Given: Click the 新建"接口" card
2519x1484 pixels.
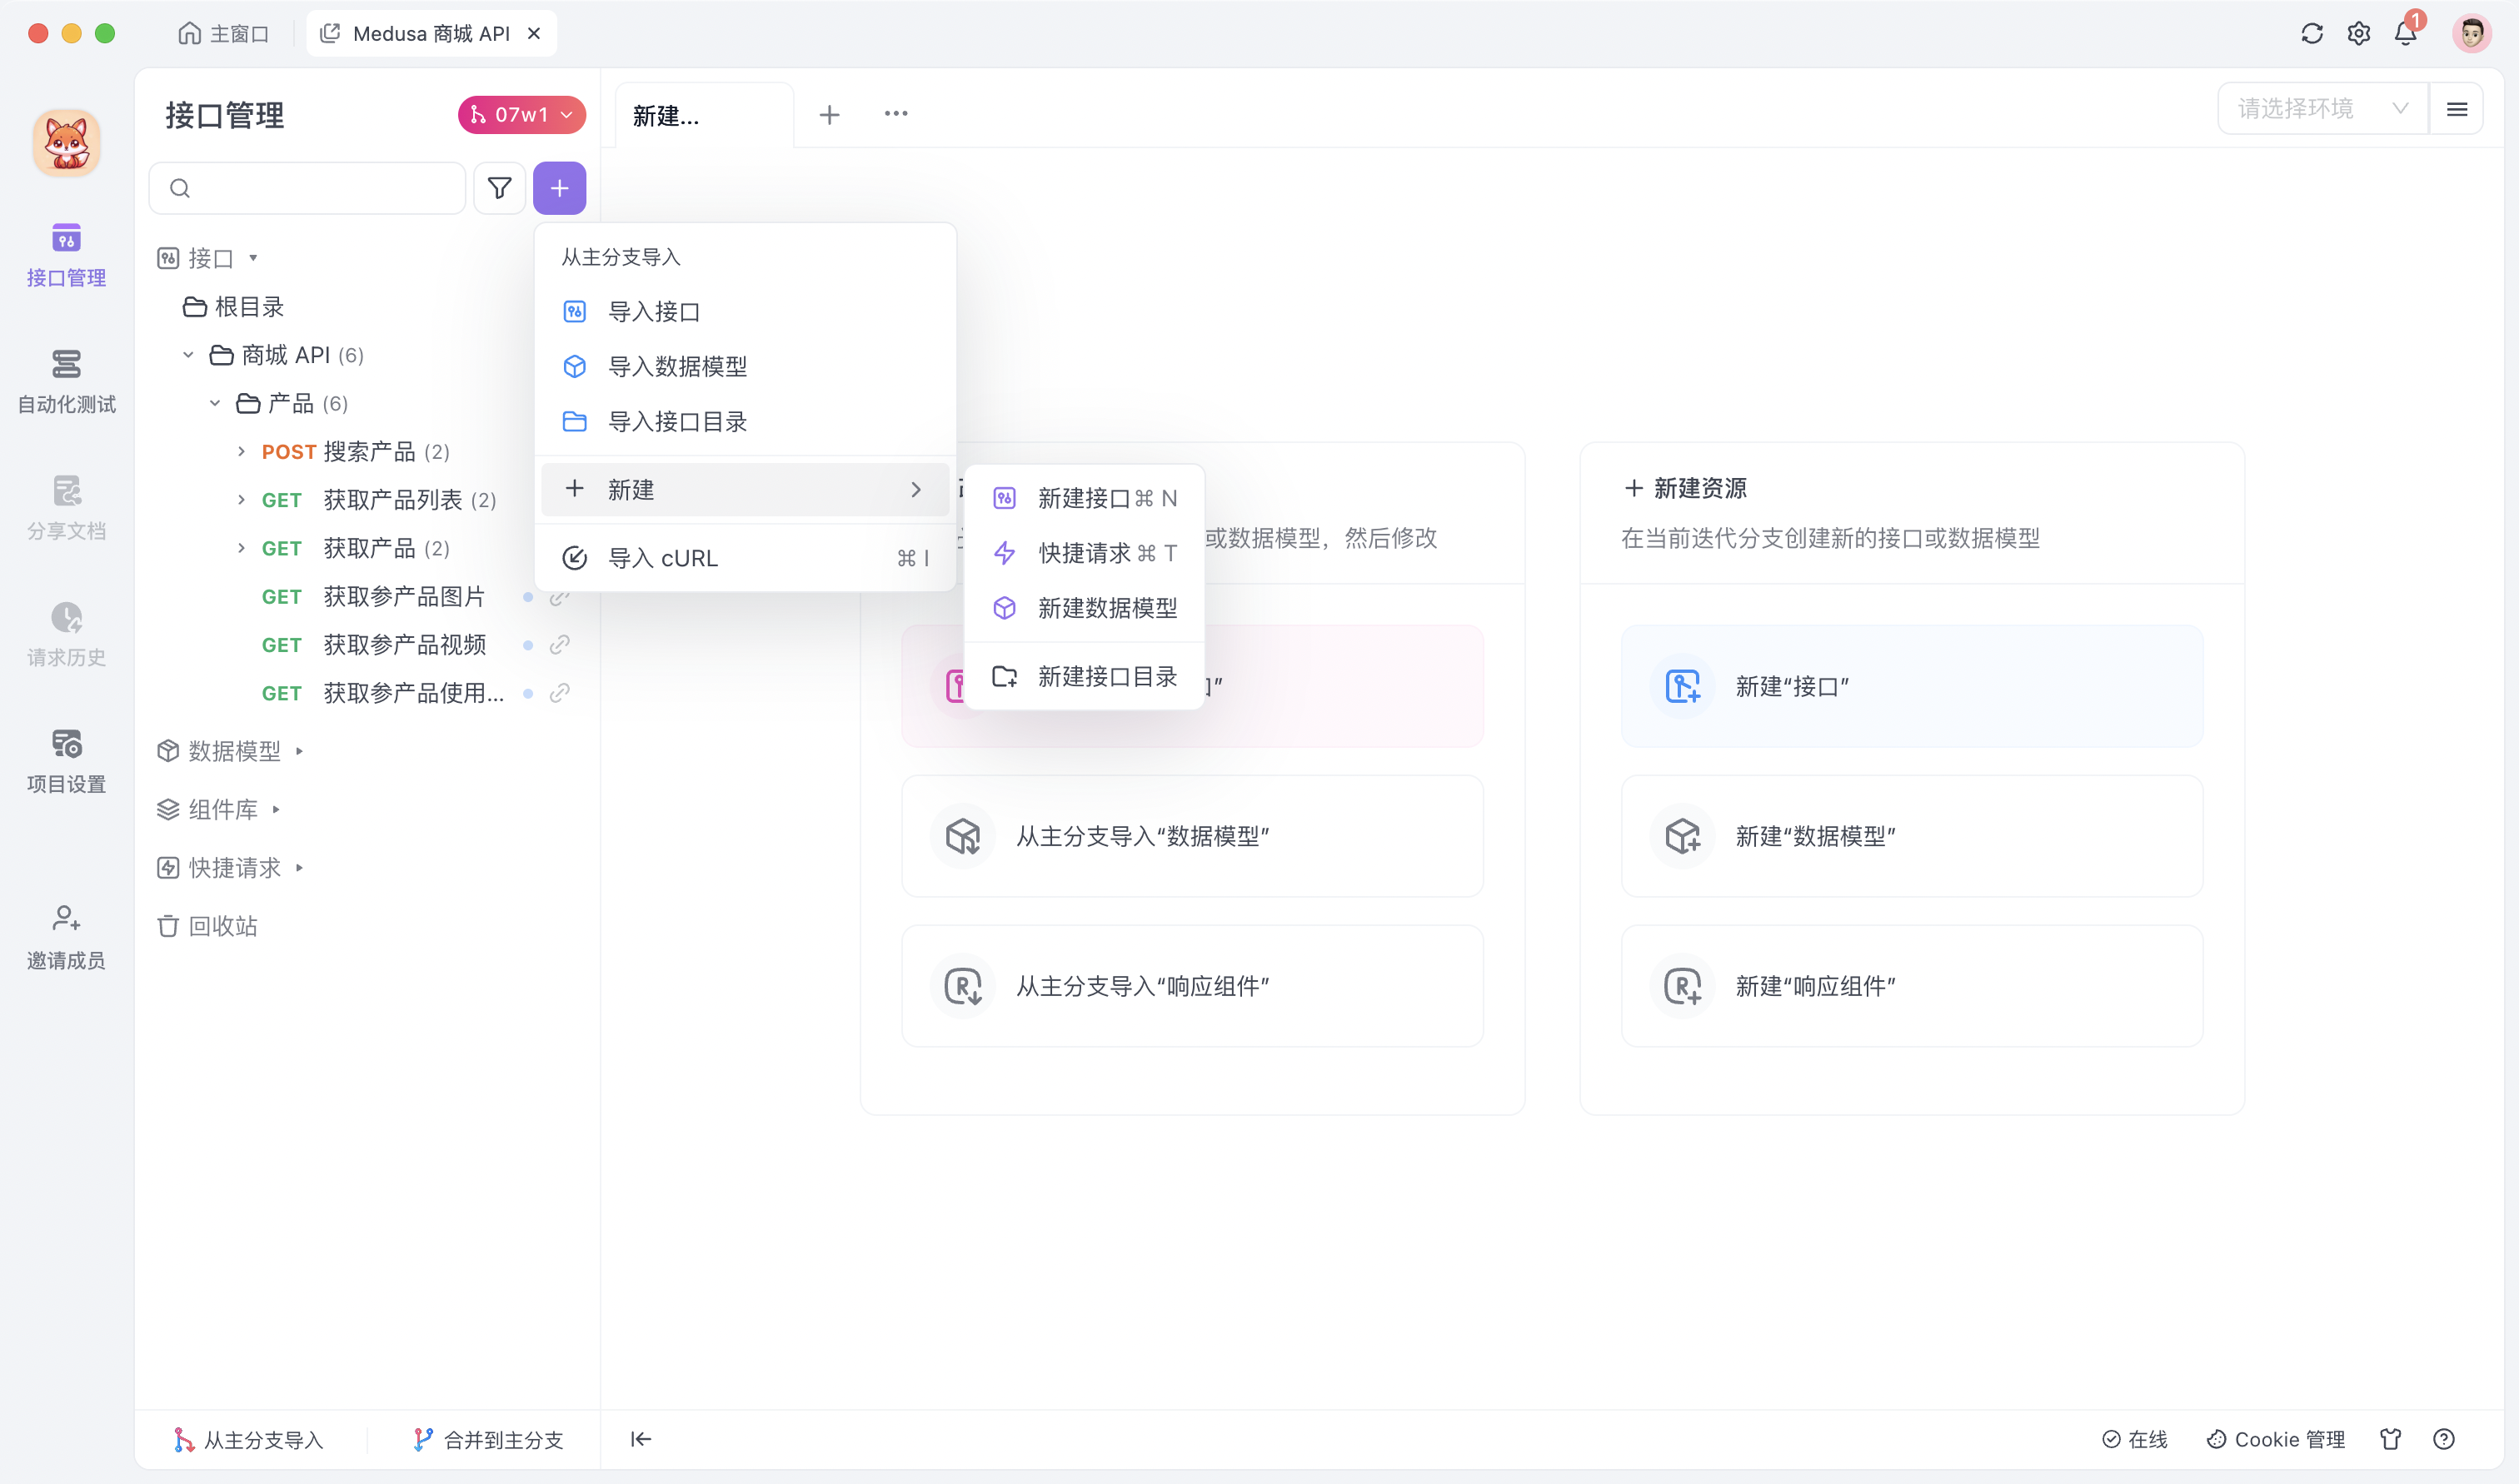Looking at the screenshot, I should click(x=1910, y=686).
